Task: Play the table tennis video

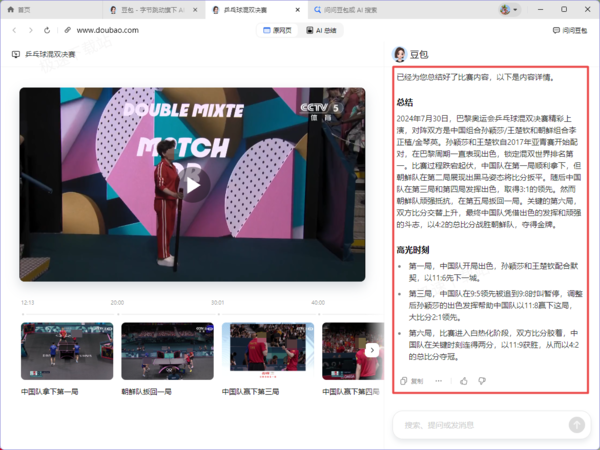Action: click(x=192, y=186)
